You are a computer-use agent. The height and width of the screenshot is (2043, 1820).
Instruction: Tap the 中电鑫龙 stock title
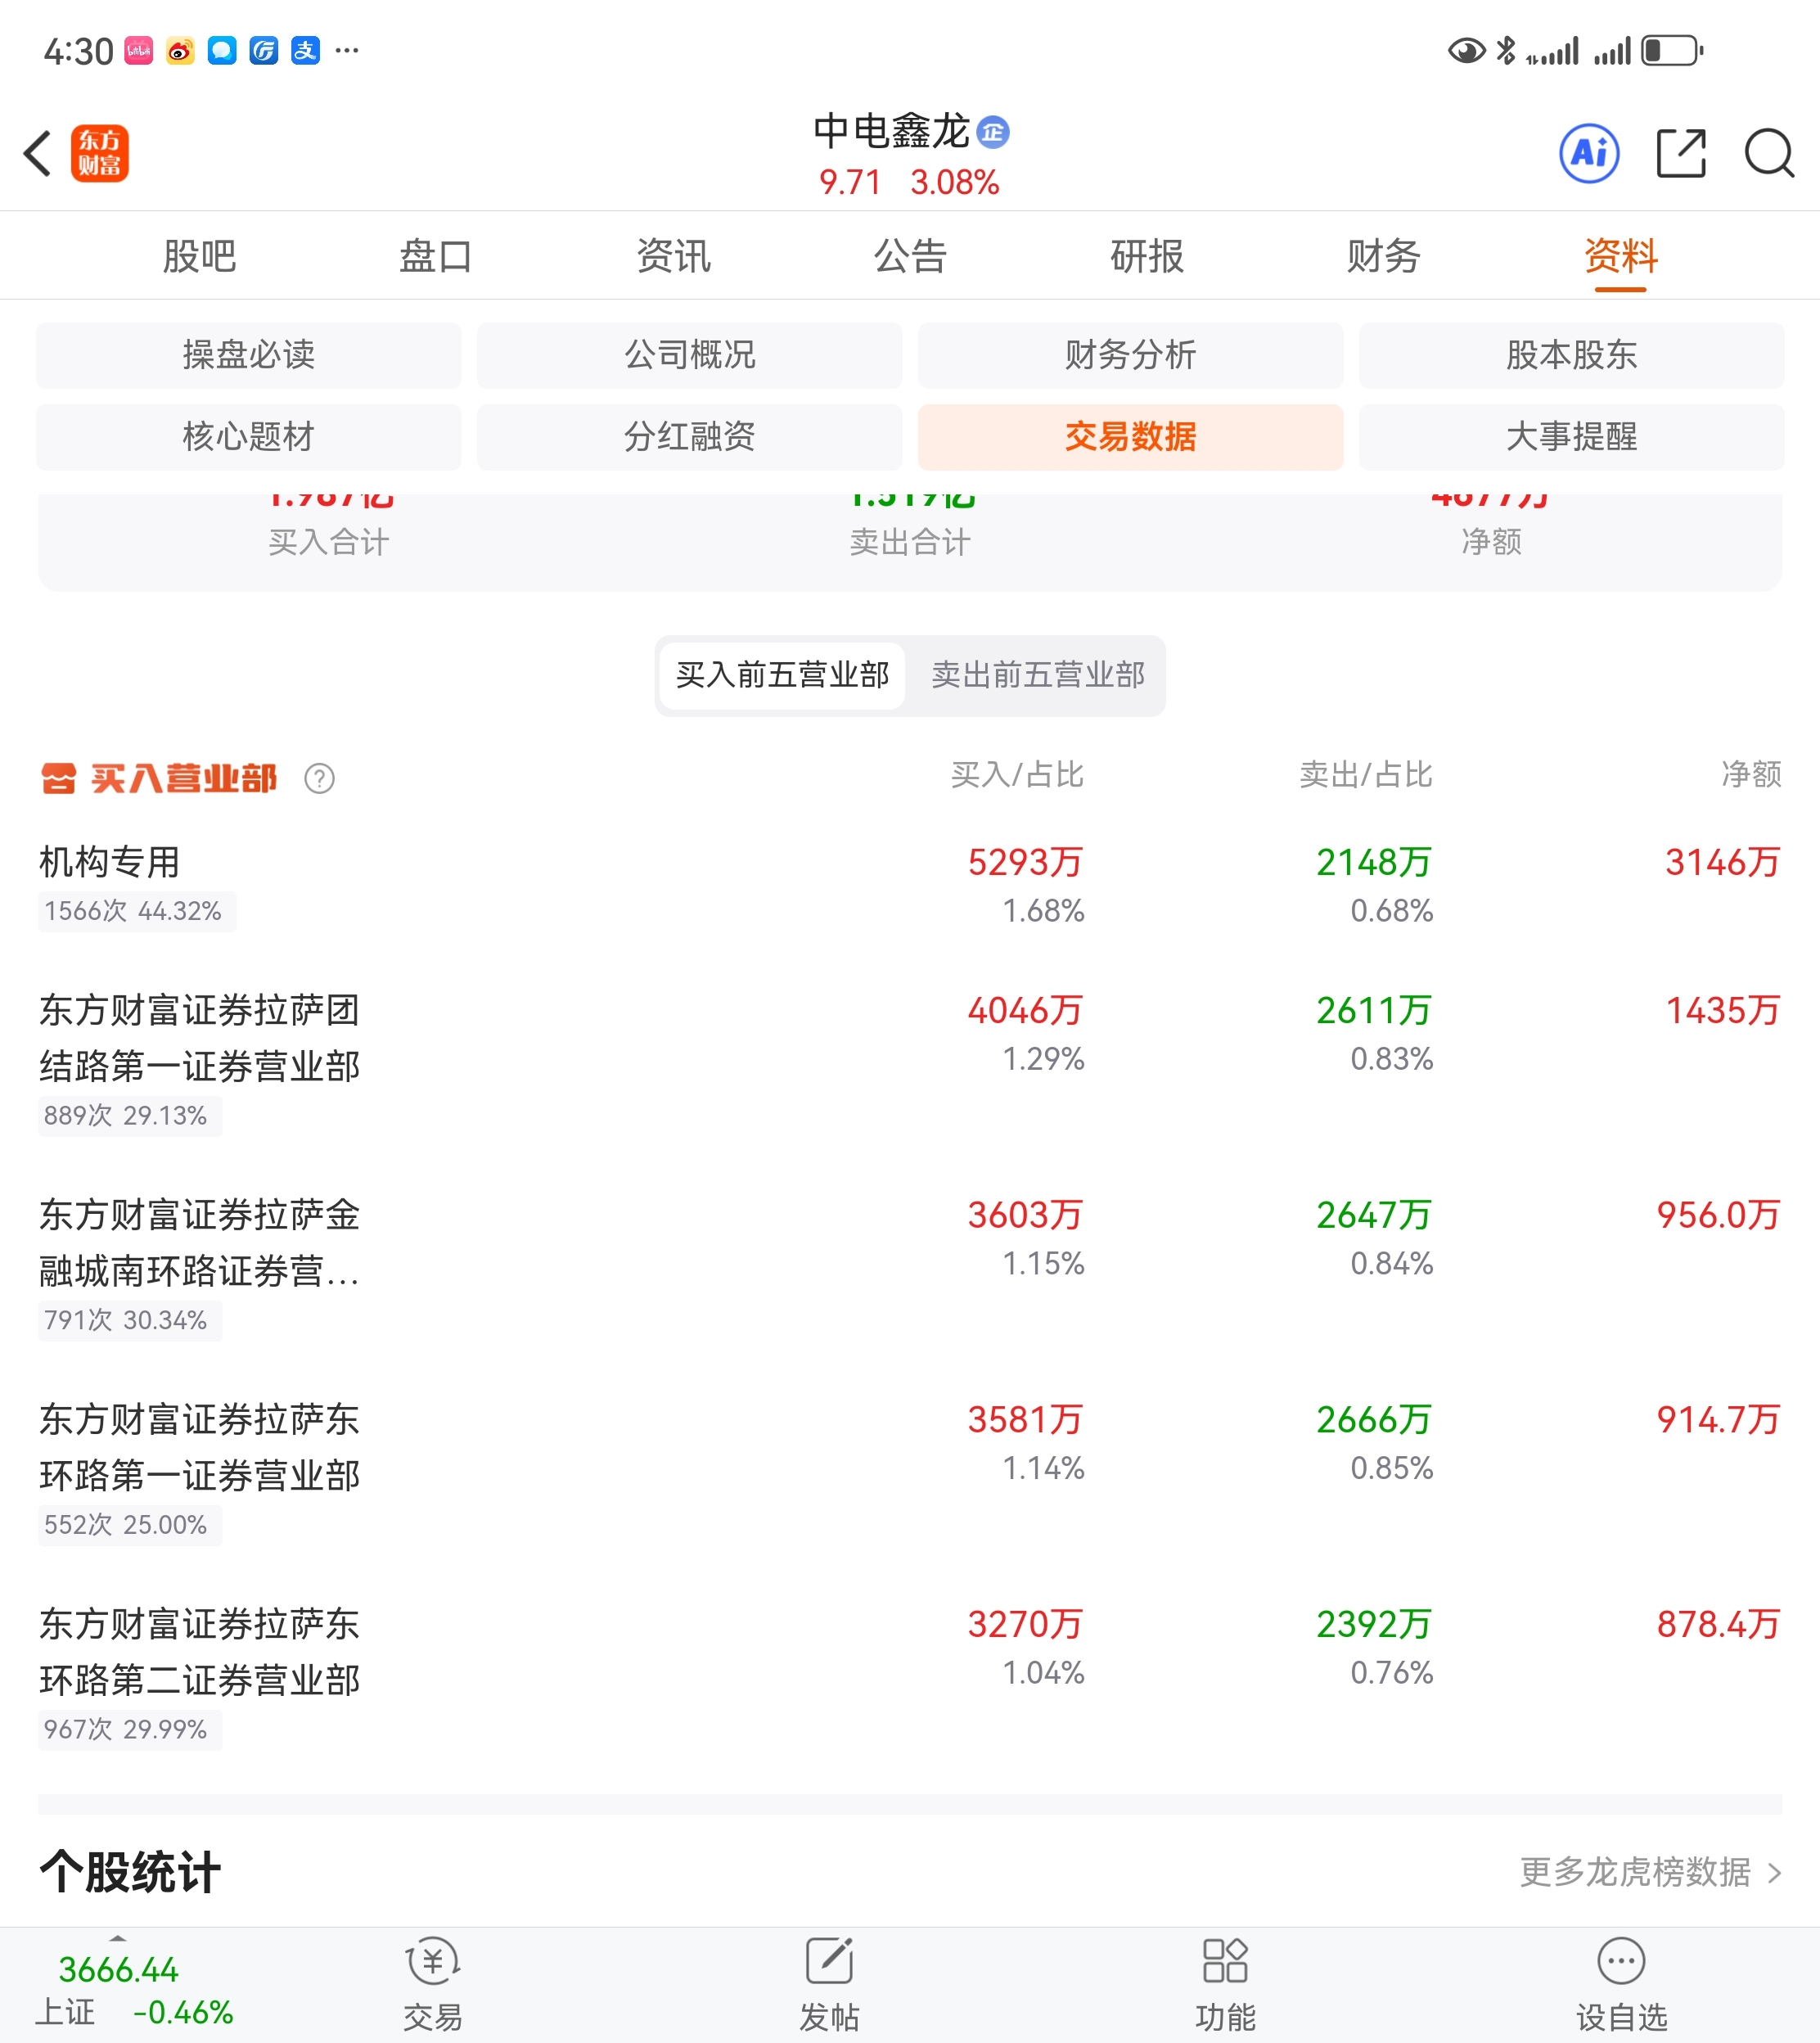(891, 131)
